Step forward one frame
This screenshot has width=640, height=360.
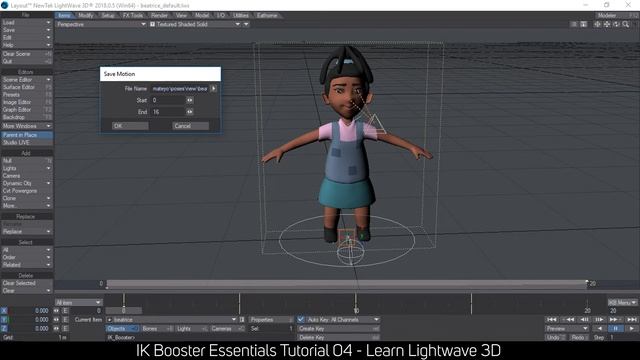point(599,320)
